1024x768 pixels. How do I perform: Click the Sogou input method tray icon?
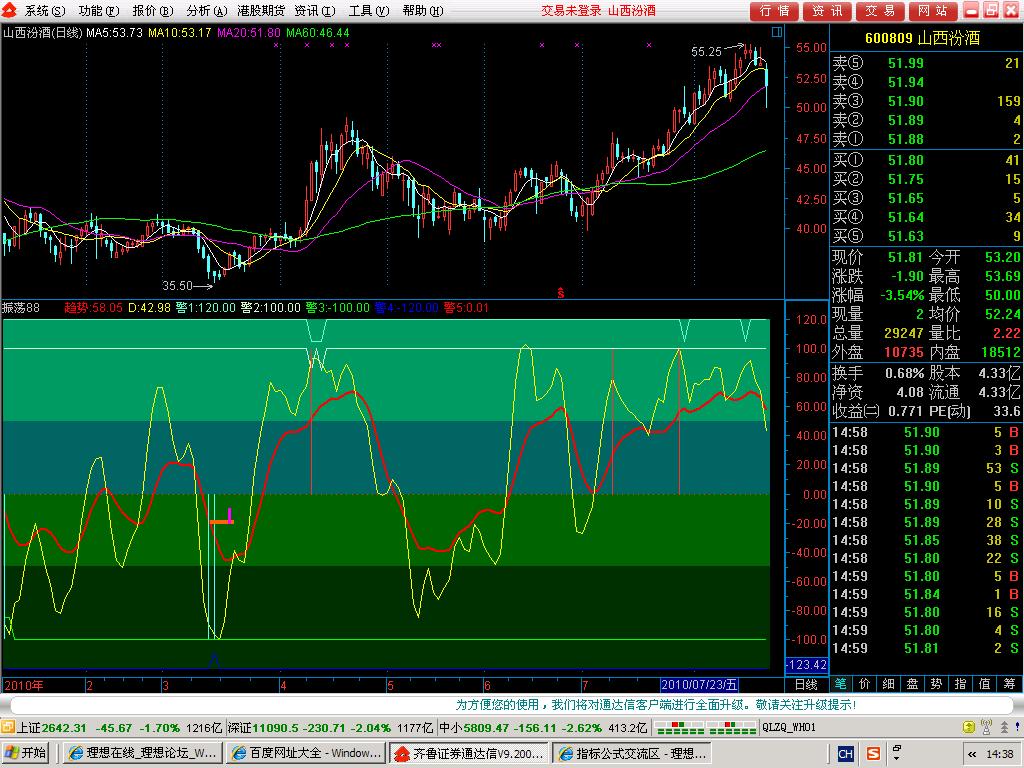[873, 753]
